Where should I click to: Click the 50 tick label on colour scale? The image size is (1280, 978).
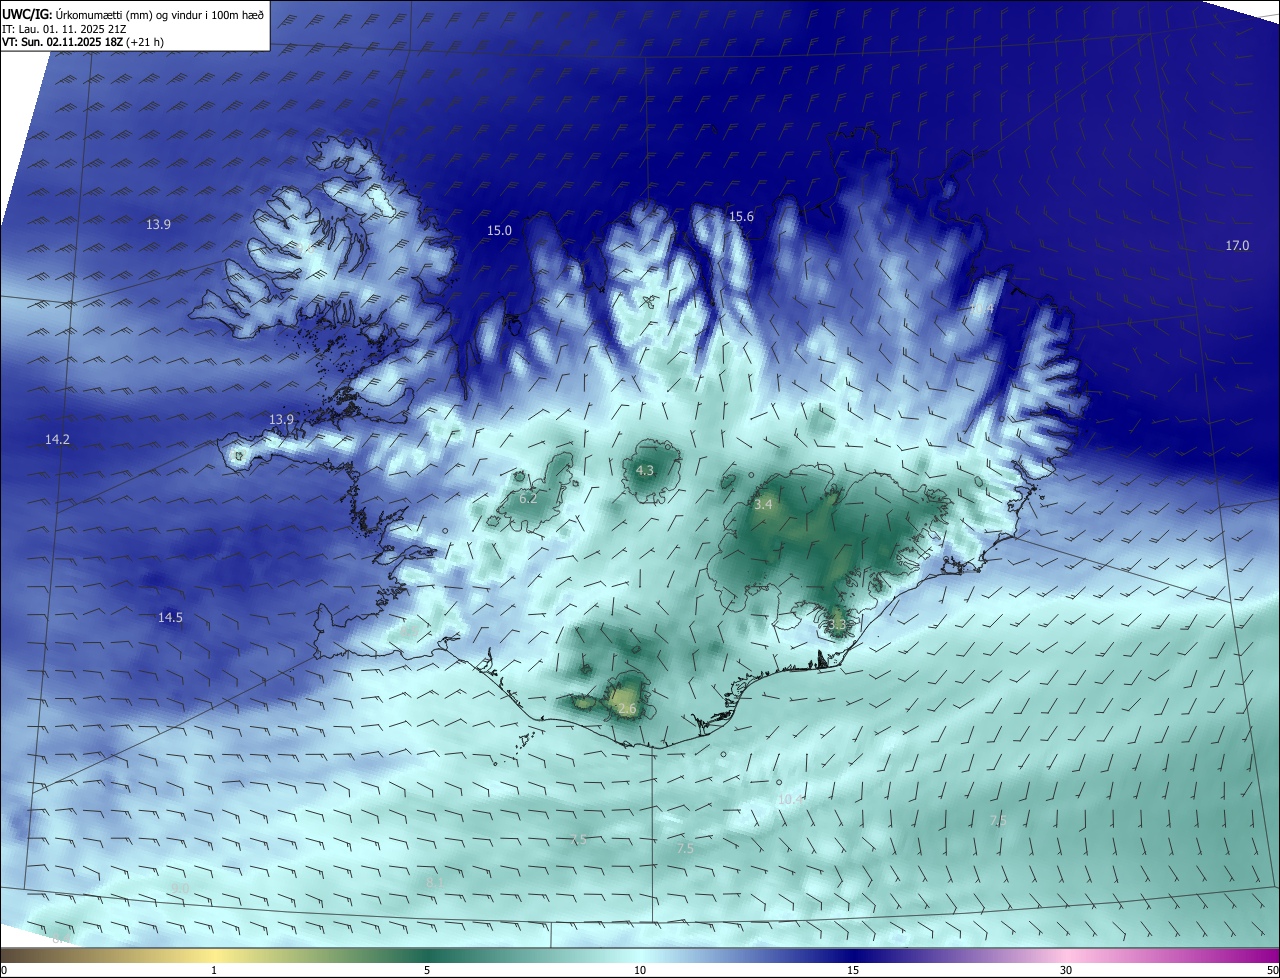(1271, 970)
